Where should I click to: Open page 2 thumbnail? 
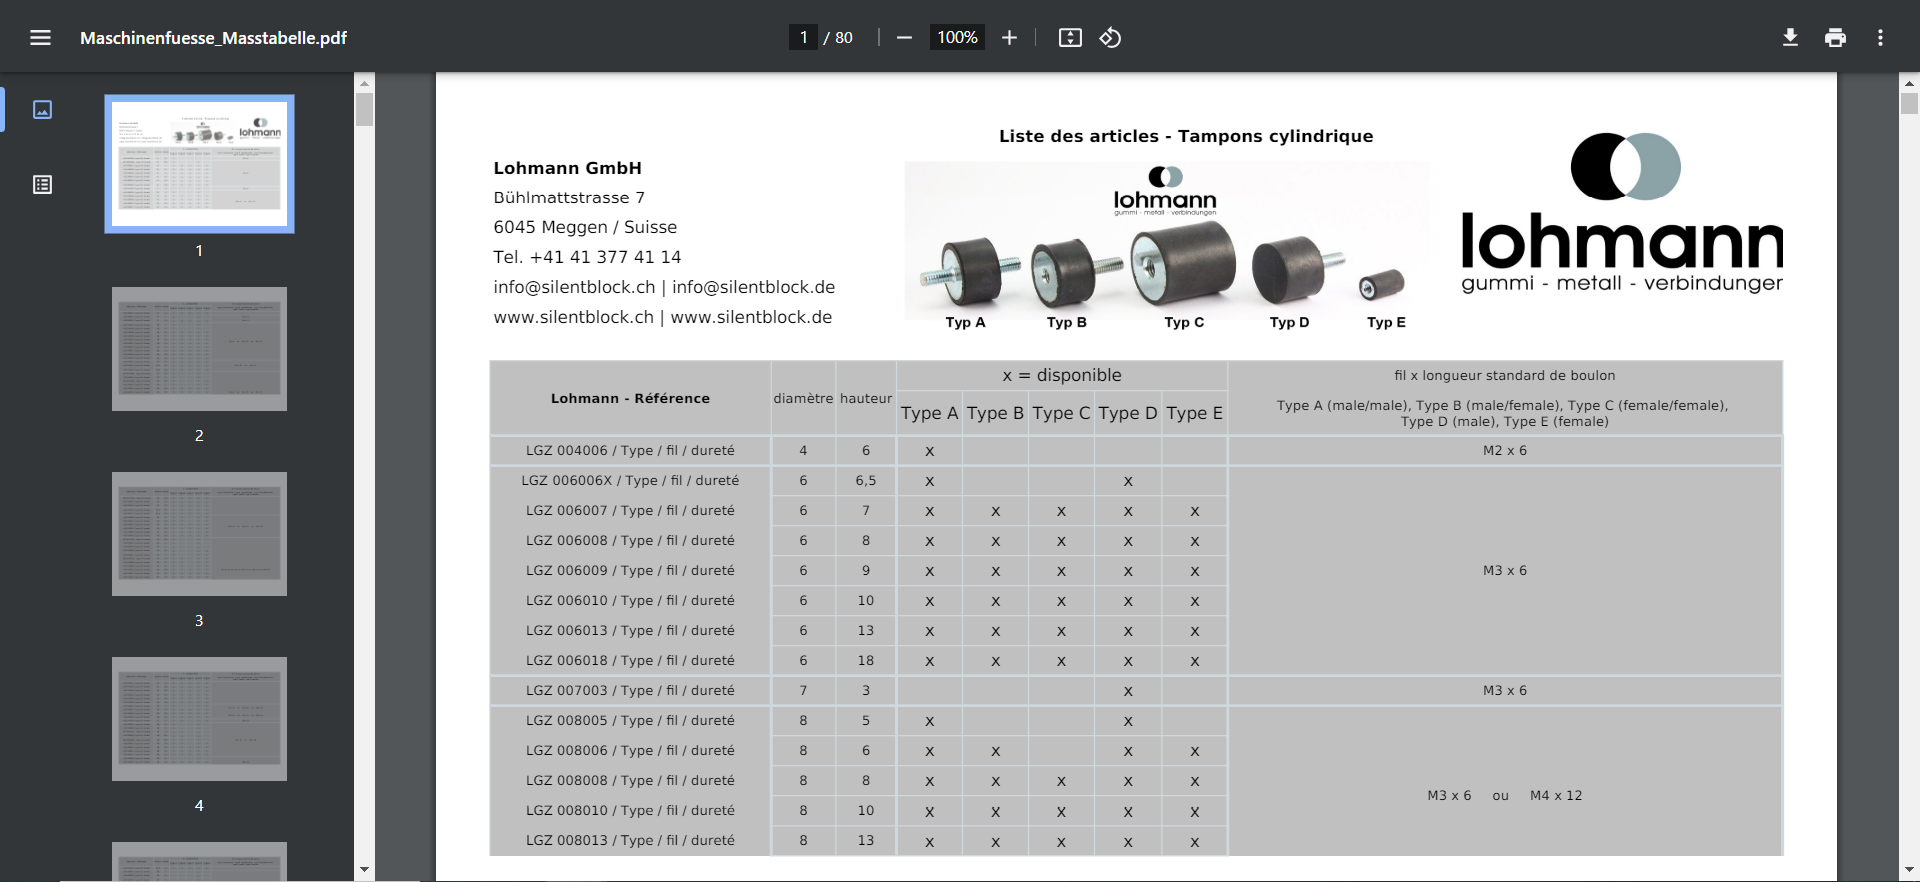[199, 349]
